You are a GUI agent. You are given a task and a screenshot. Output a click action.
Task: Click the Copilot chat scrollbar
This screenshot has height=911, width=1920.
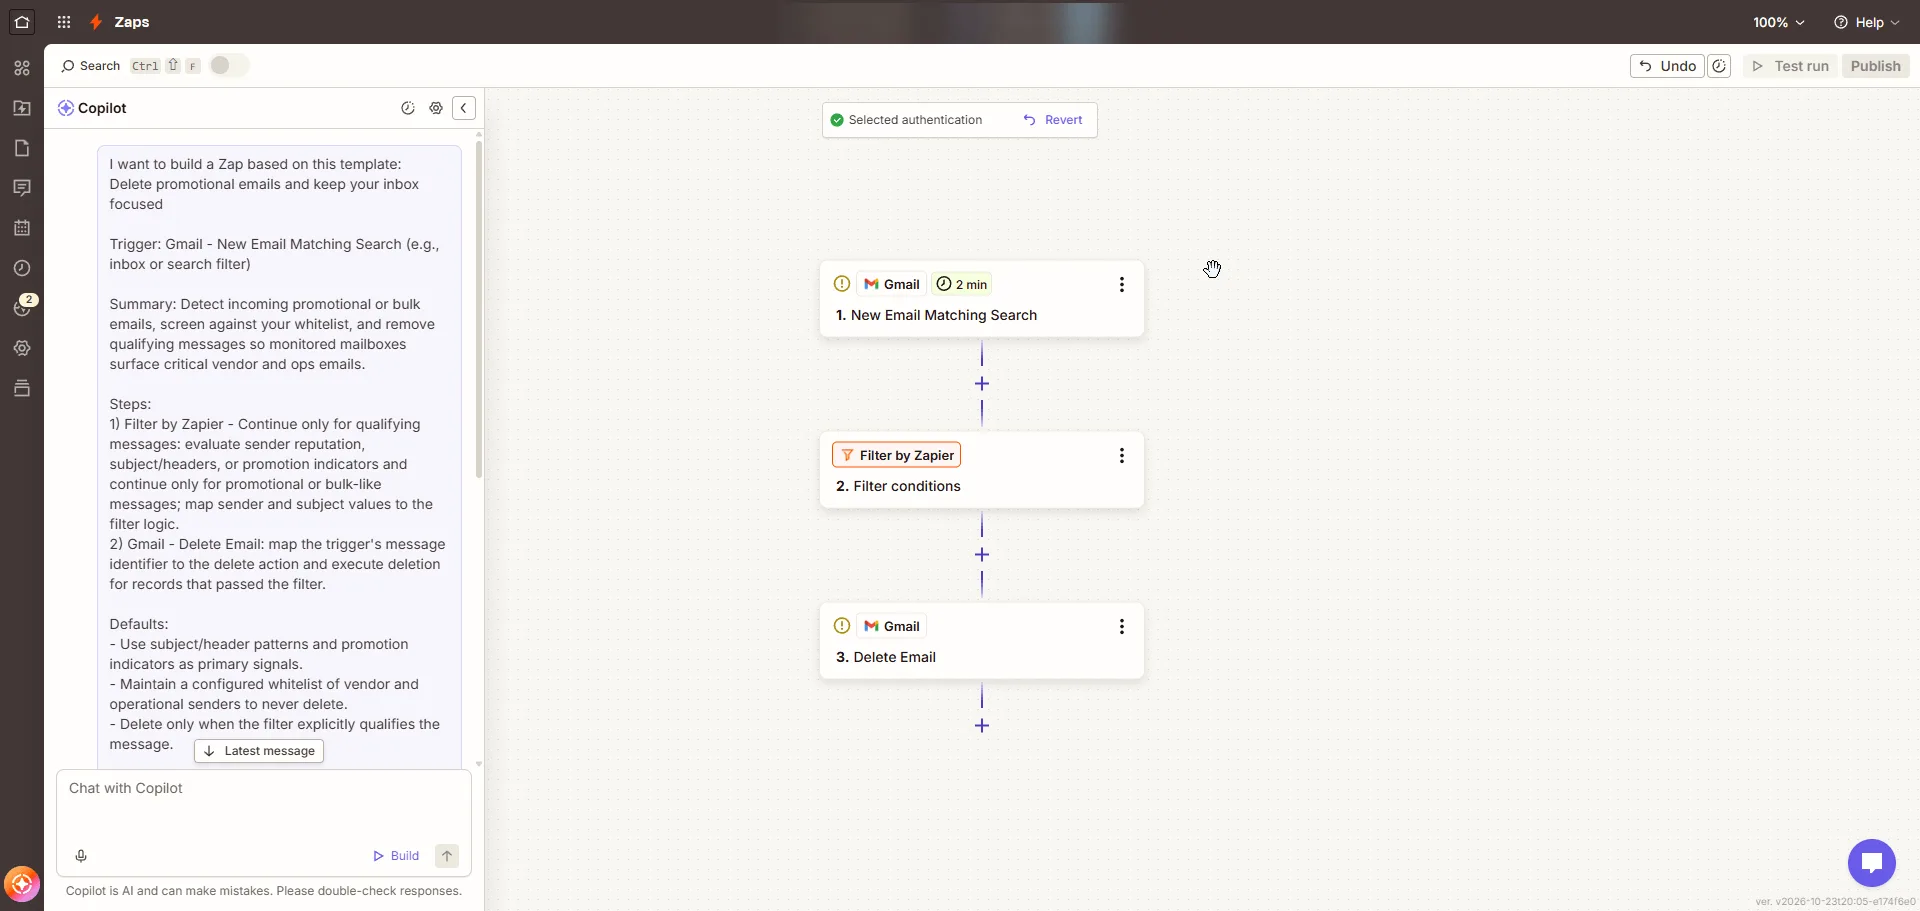479,310
